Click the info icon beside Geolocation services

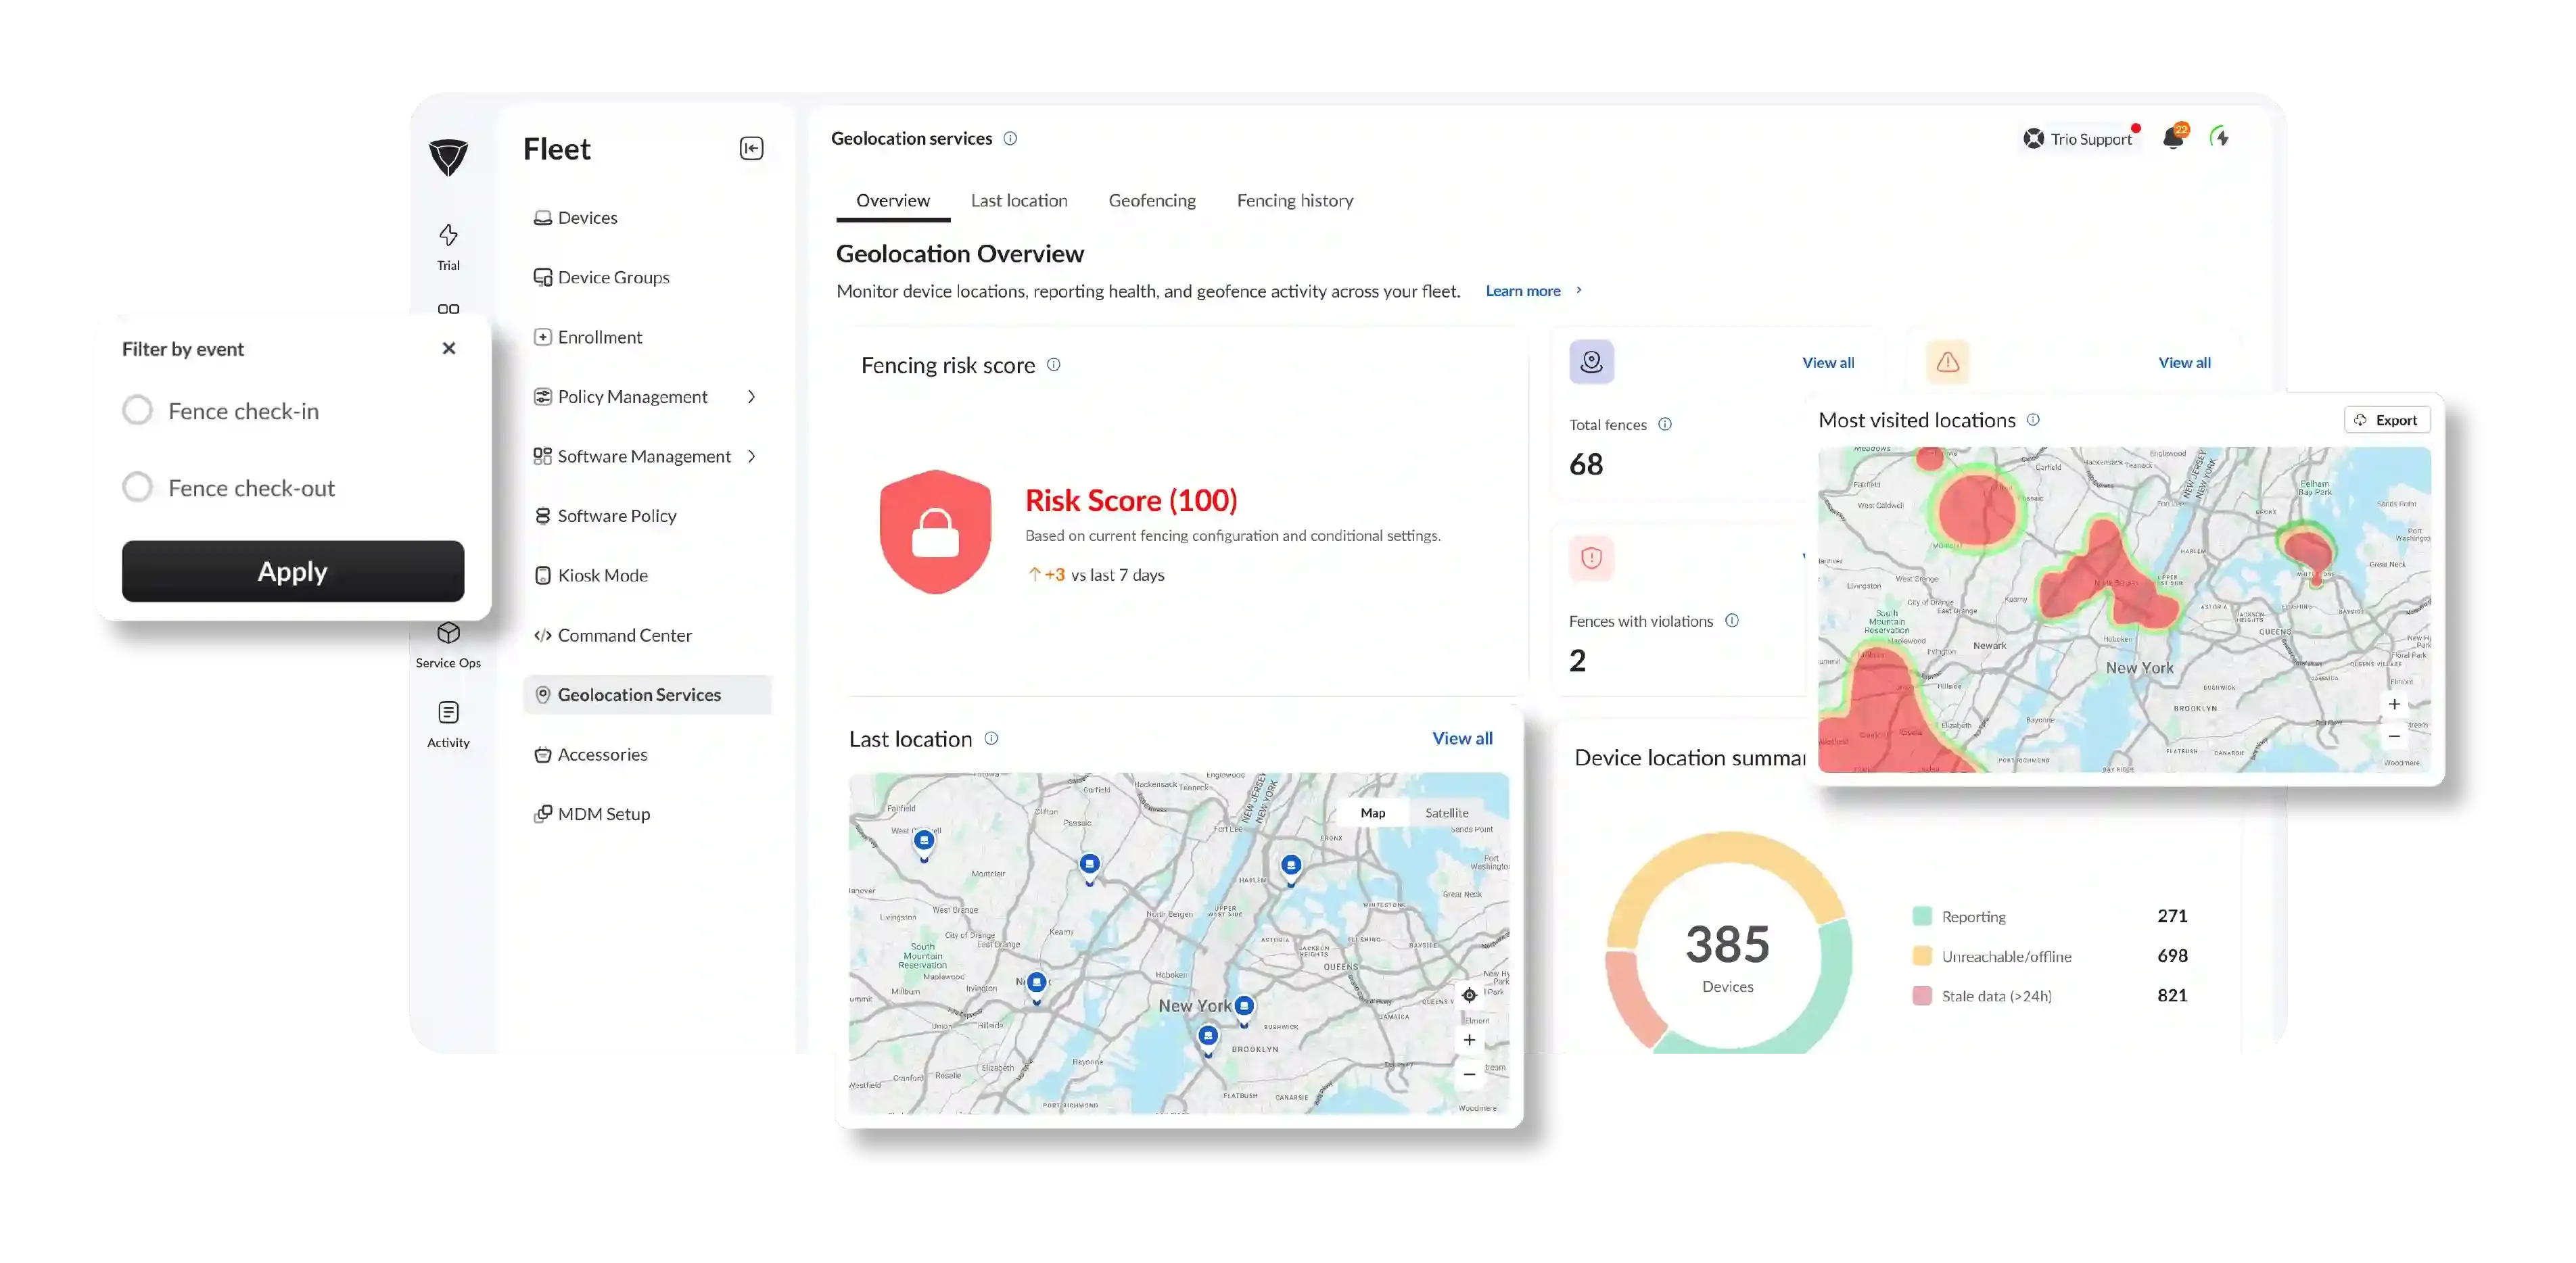1010,138
